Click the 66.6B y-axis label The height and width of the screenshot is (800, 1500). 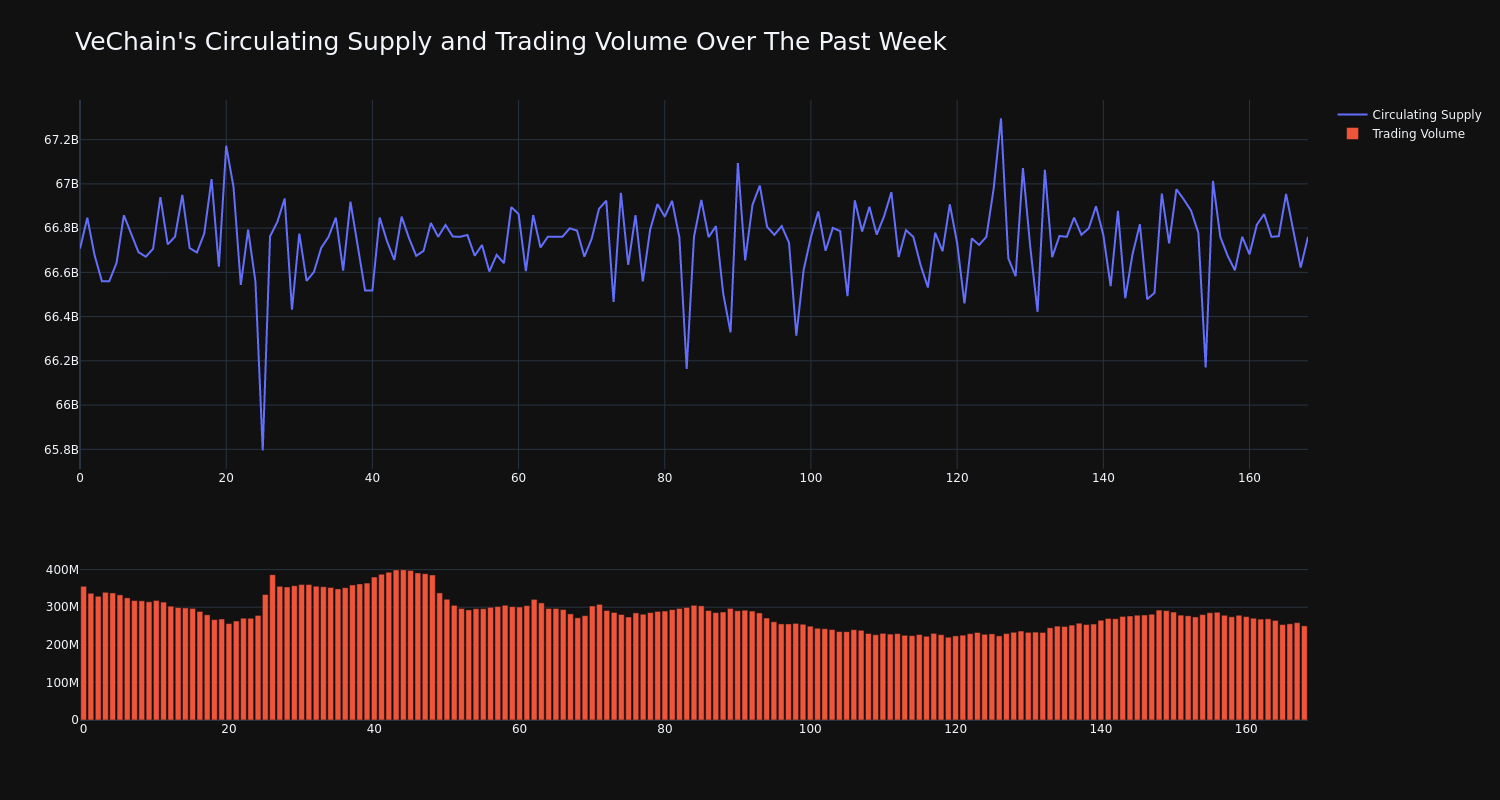click(61, 272)
